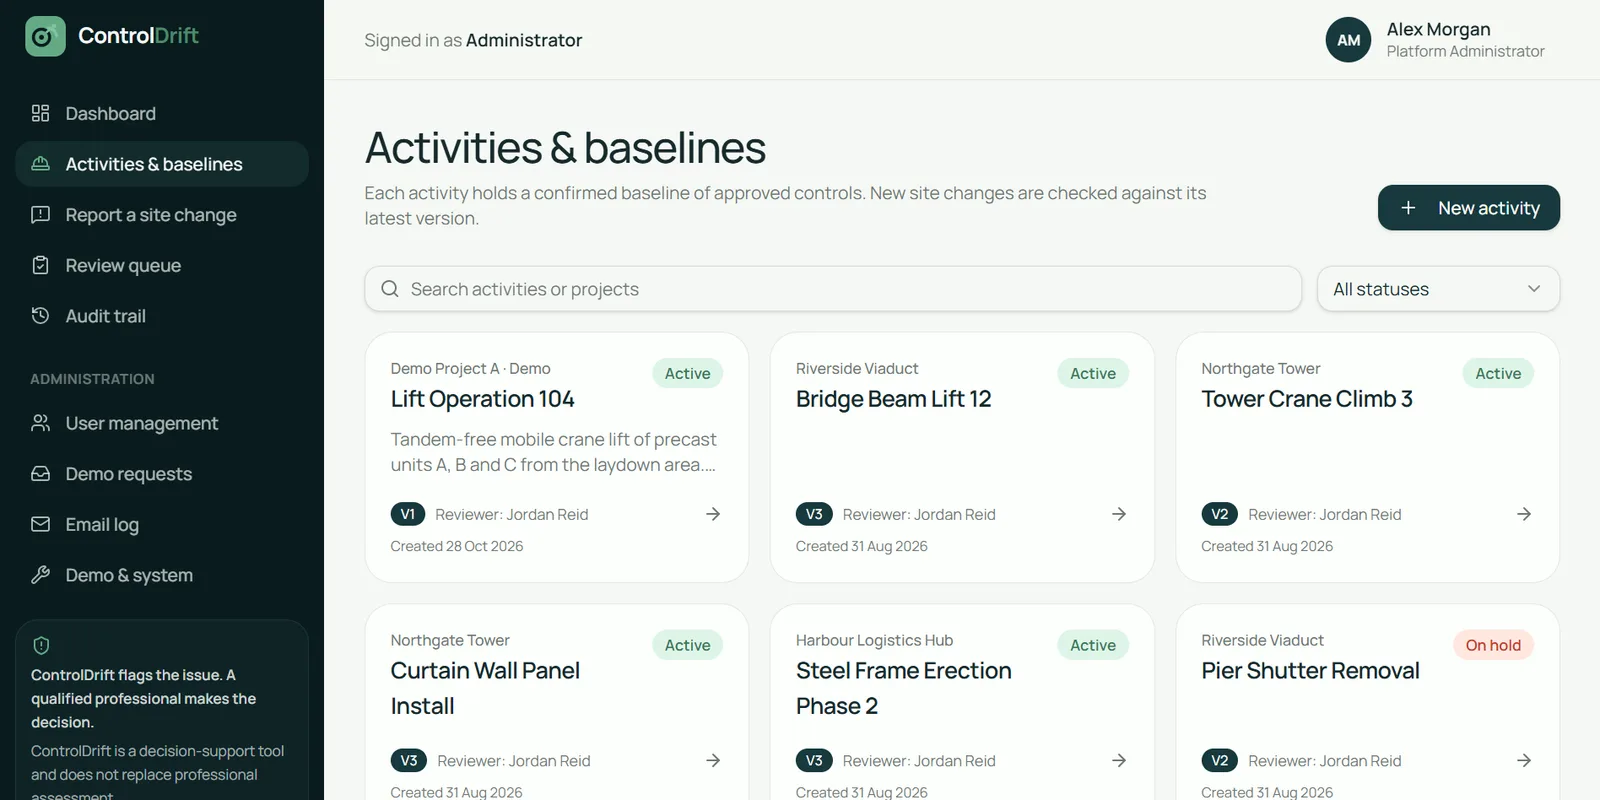Open the Tower Crane Climb 3 title
Image resolution: width=1600 pixels, height=800 pixels.
coord(1307,399)
